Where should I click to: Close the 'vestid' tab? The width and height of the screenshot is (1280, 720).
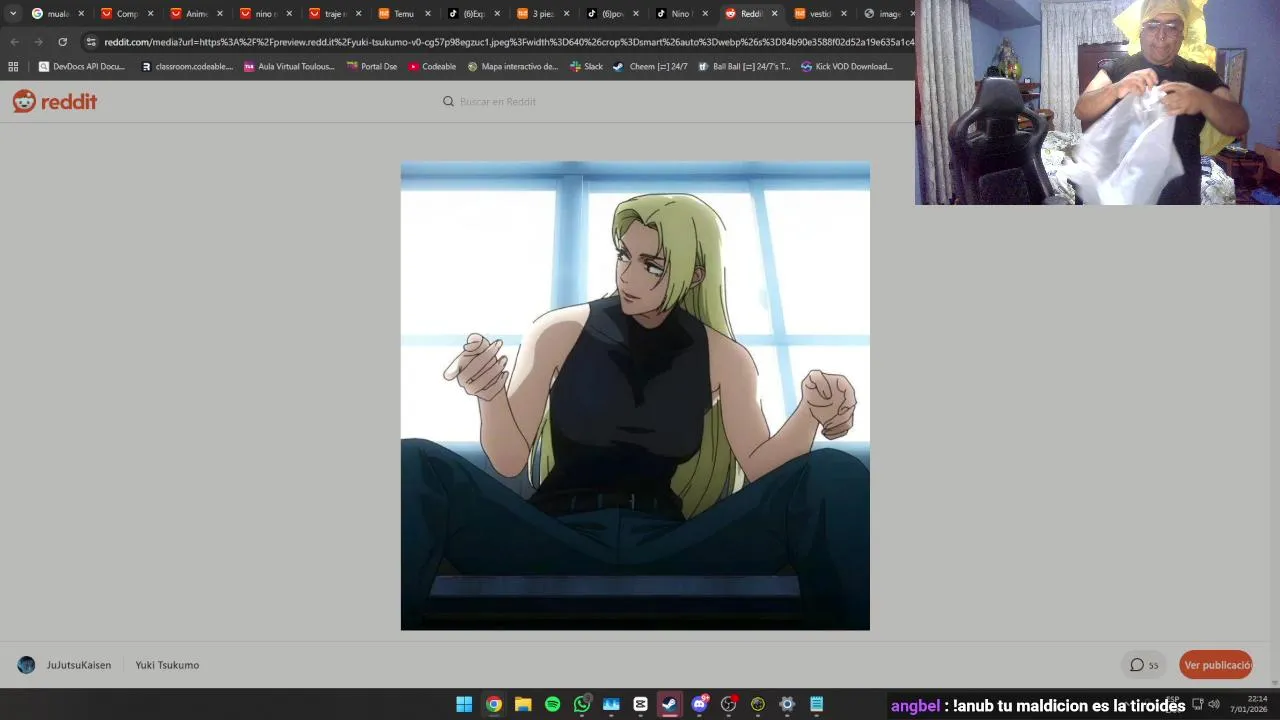pyautogui.click(x=843, y=14)
